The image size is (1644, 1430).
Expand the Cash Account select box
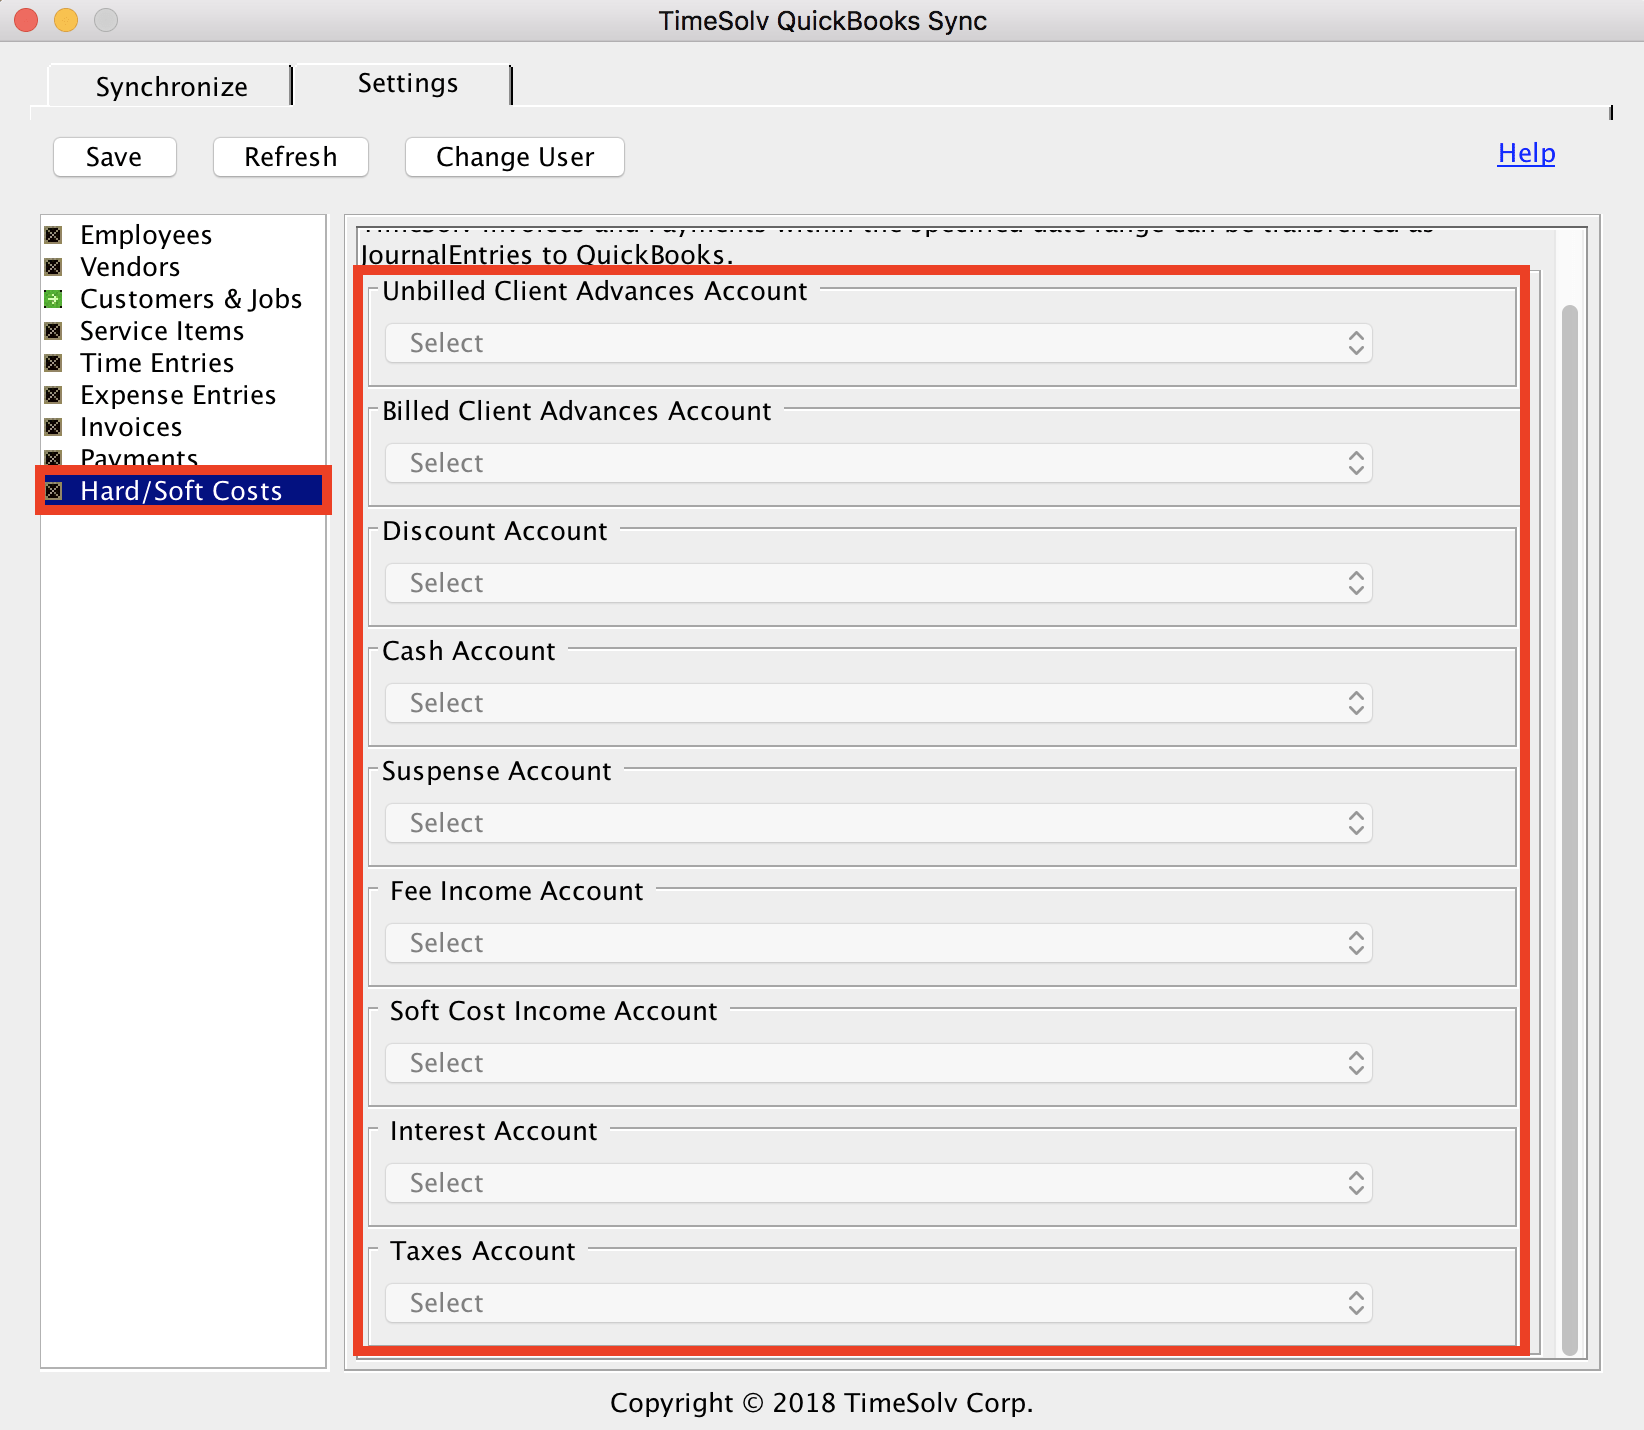pos(878,703)
